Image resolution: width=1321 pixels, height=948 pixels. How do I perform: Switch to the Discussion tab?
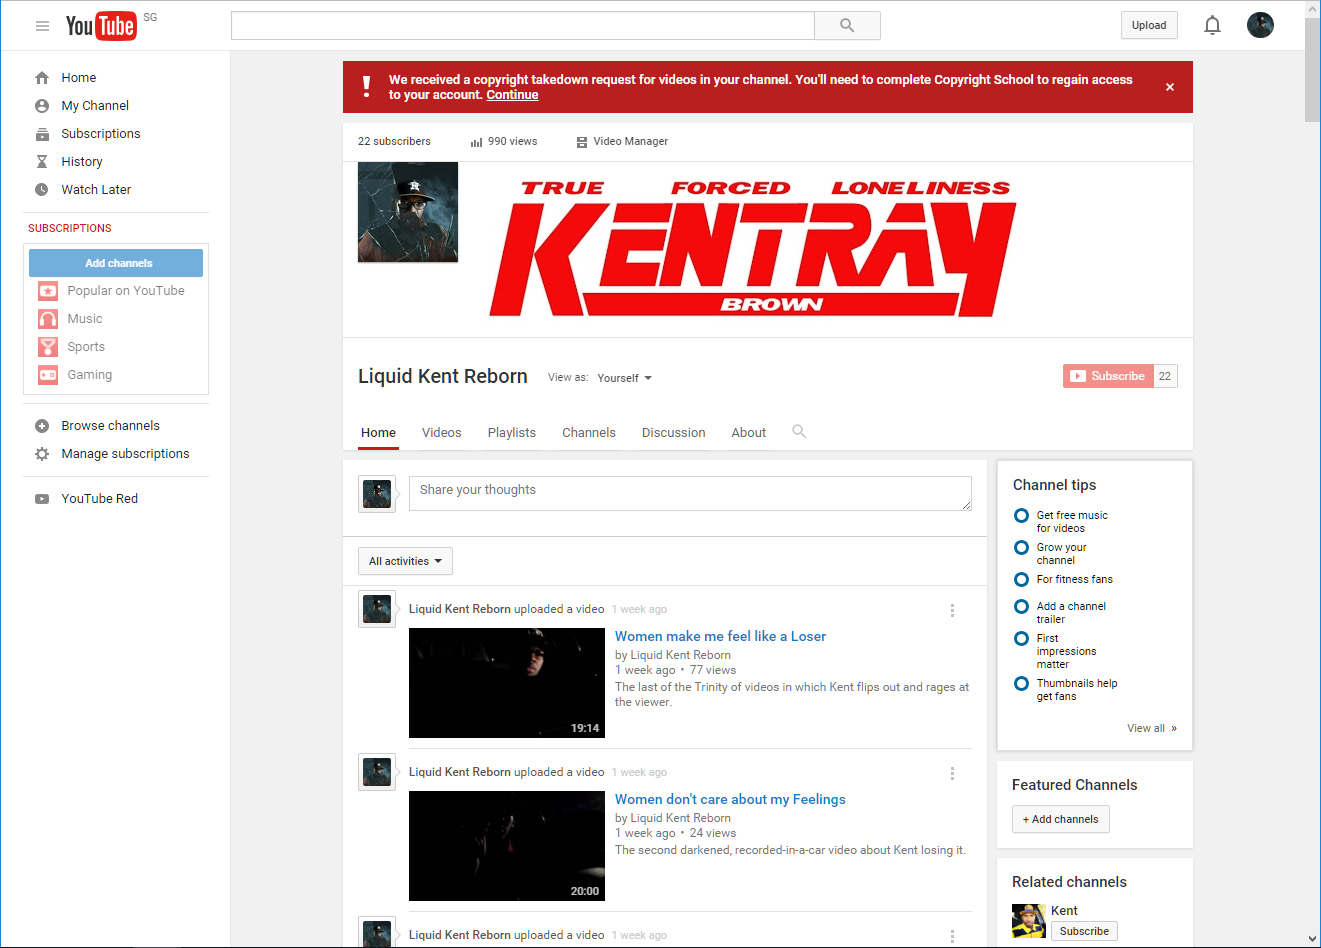coord(674,433)
